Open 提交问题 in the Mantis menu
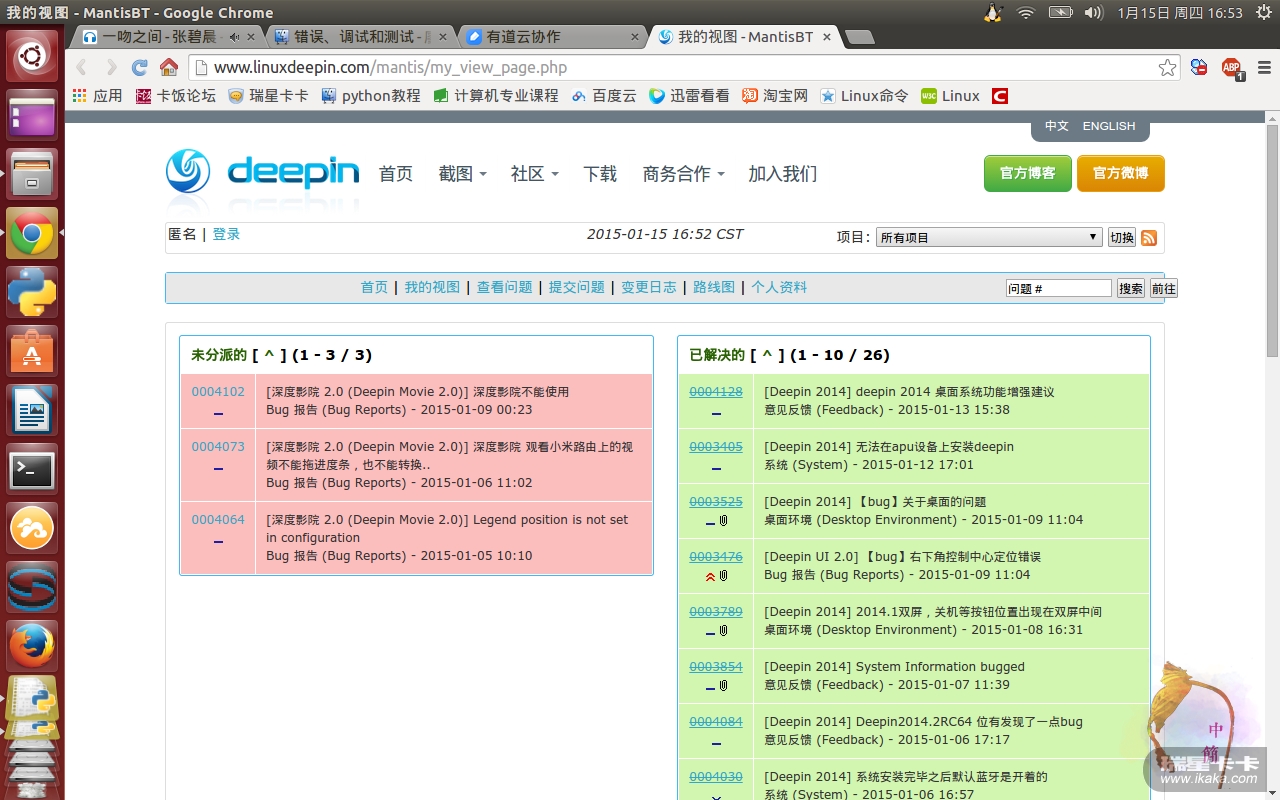1280x800 pixels. (576, 287)
